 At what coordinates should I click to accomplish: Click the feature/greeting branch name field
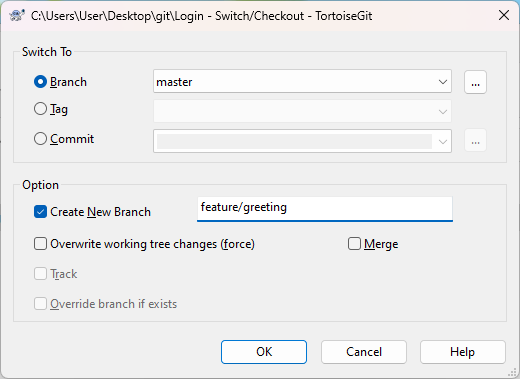(325, 209)
